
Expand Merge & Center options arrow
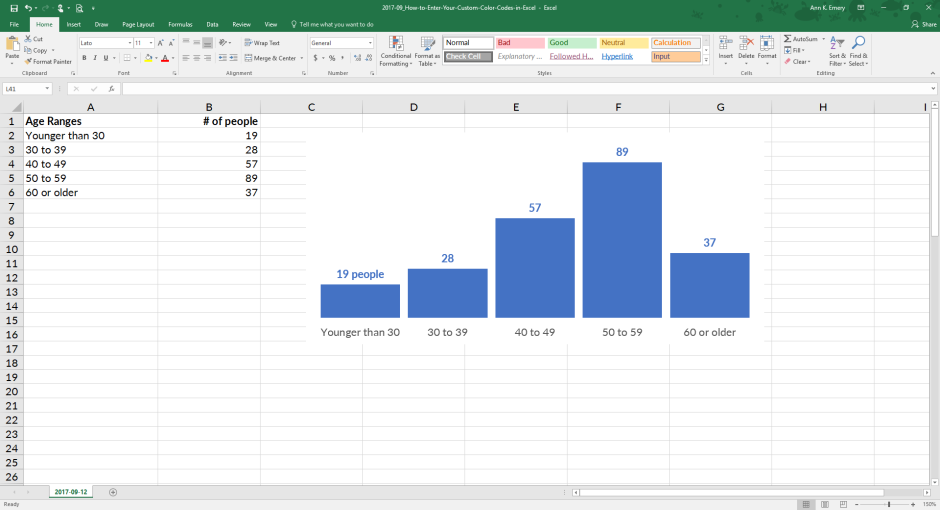pos(301,58)
